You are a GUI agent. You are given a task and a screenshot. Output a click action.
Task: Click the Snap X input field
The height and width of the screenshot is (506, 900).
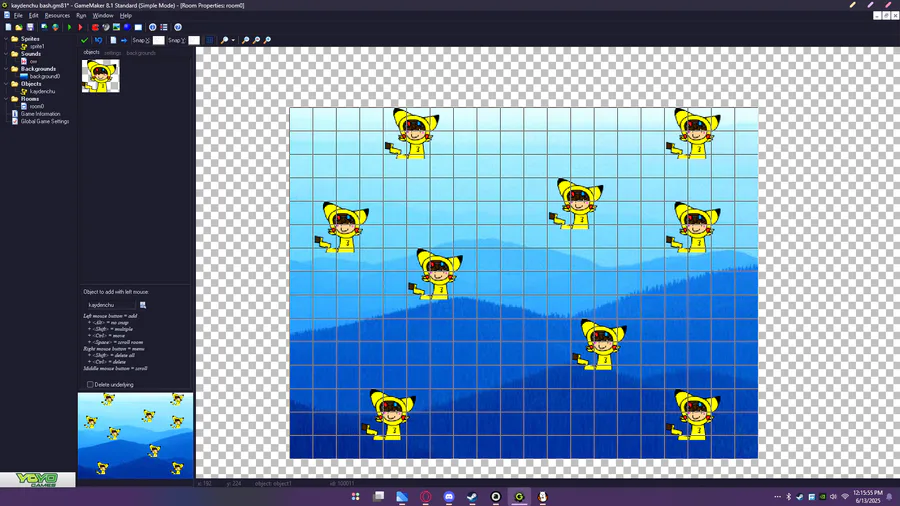[158, 40]
